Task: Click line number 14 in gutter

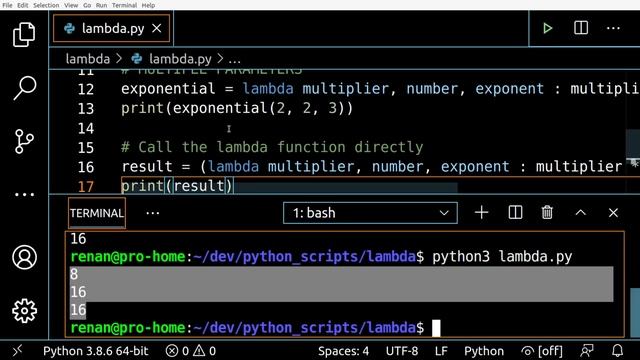Action: [x=86, y=128]
